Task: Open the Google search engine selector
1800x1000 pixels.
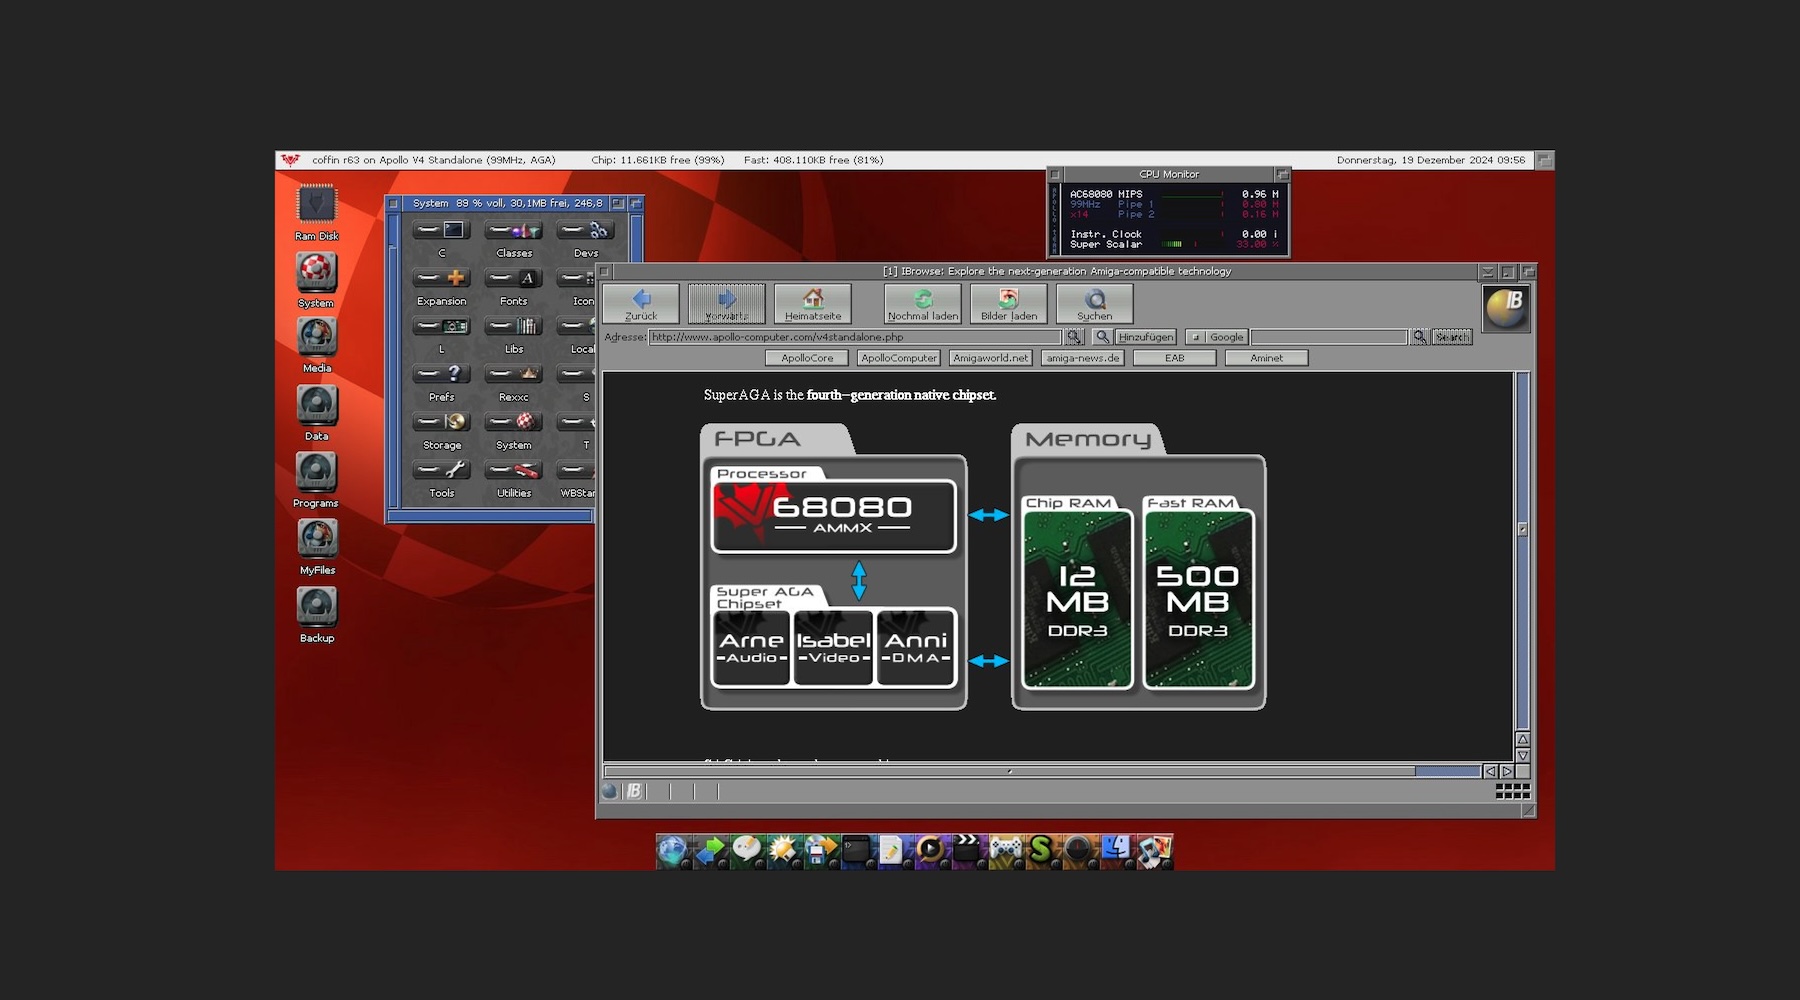Action: [x=1217, y=337]
